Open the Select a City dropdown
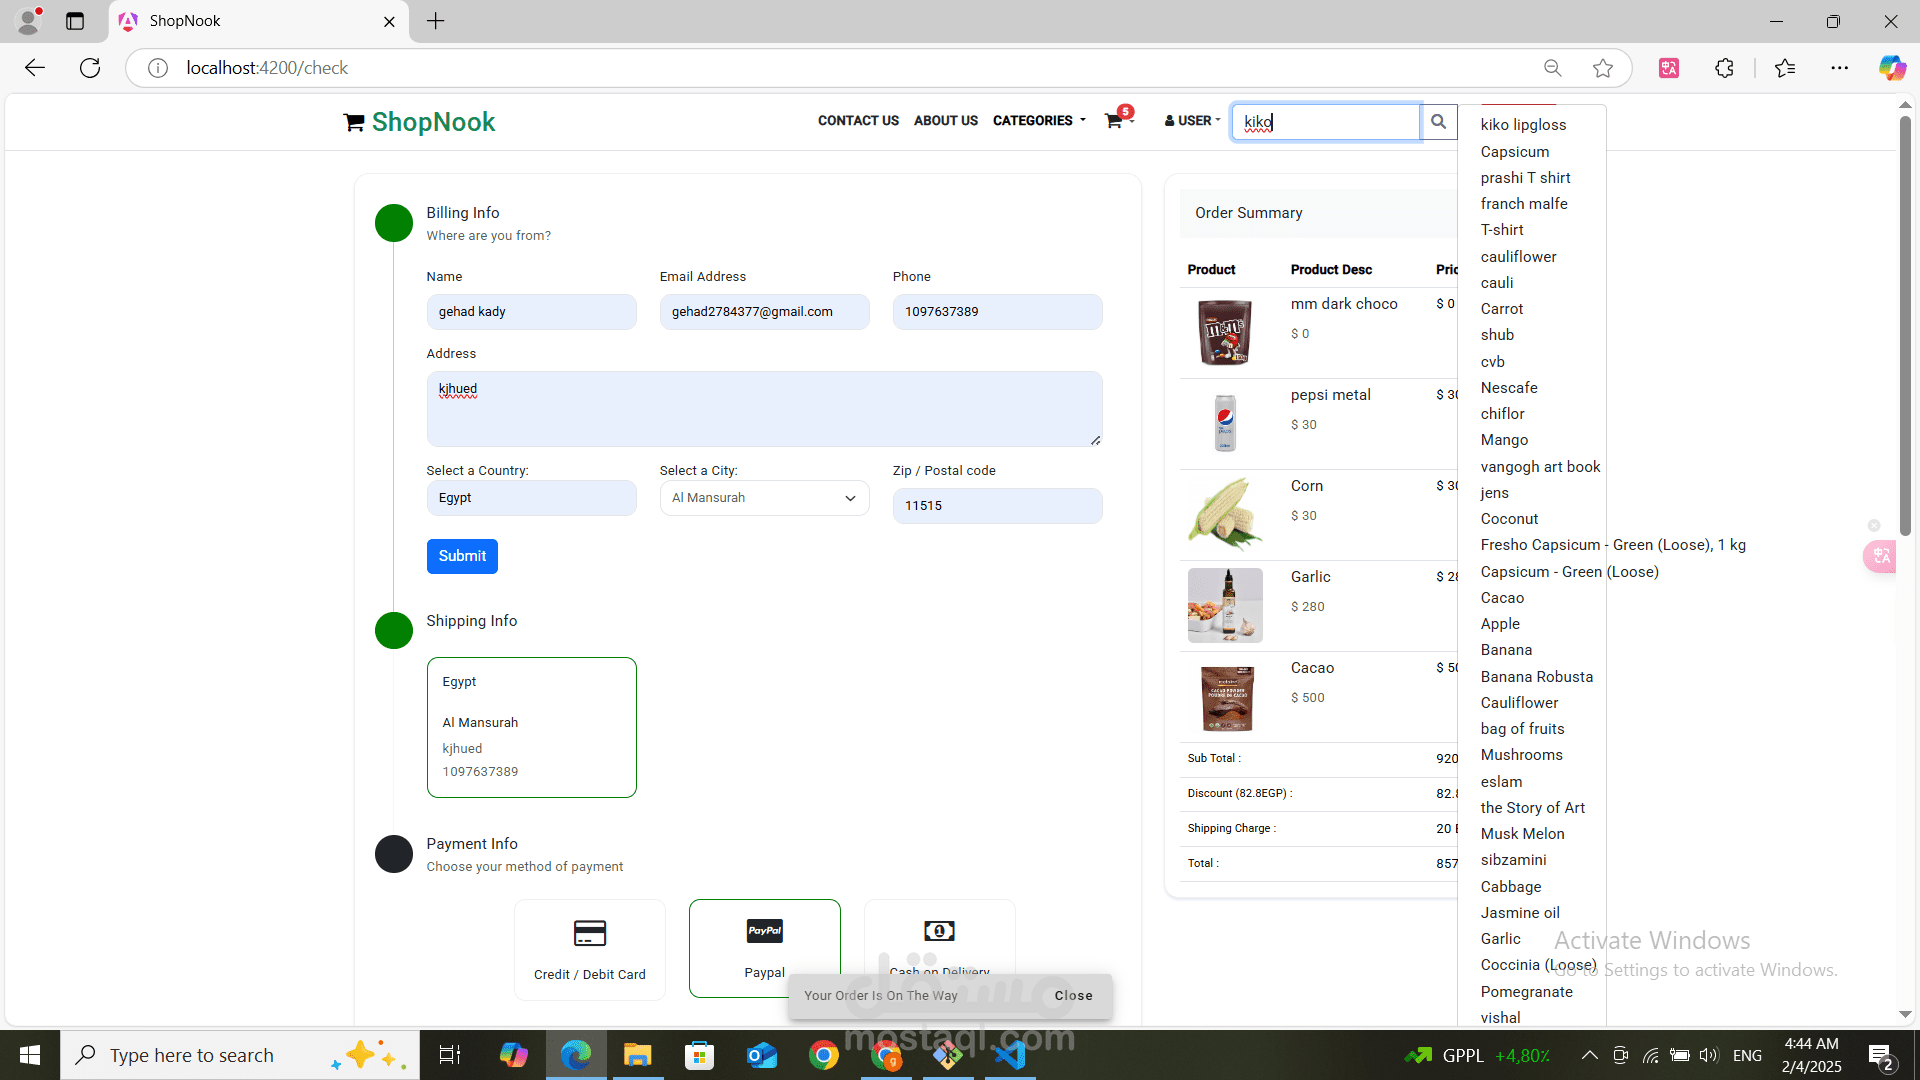Viewport: 1920px width, 1080px height. pyautogui.click(x=764, y=498)
